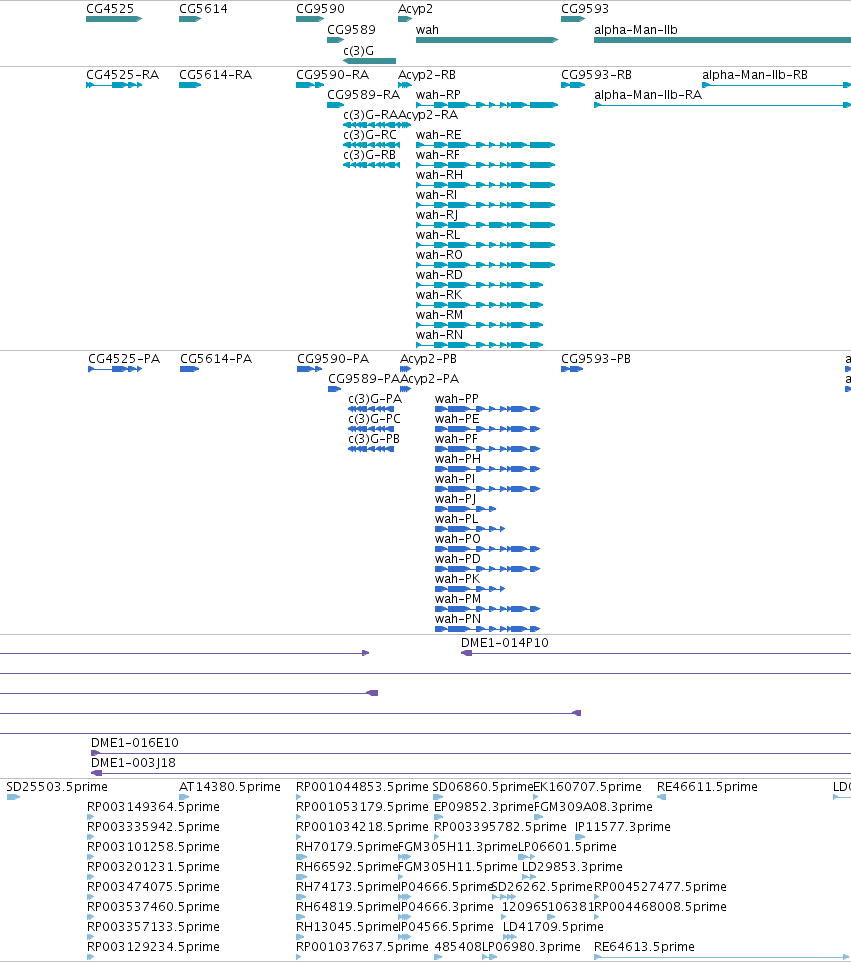Select protein CG5614-PA
Image resolution: width=851 pixels, height=962 pixels.
tap(190, 369)
